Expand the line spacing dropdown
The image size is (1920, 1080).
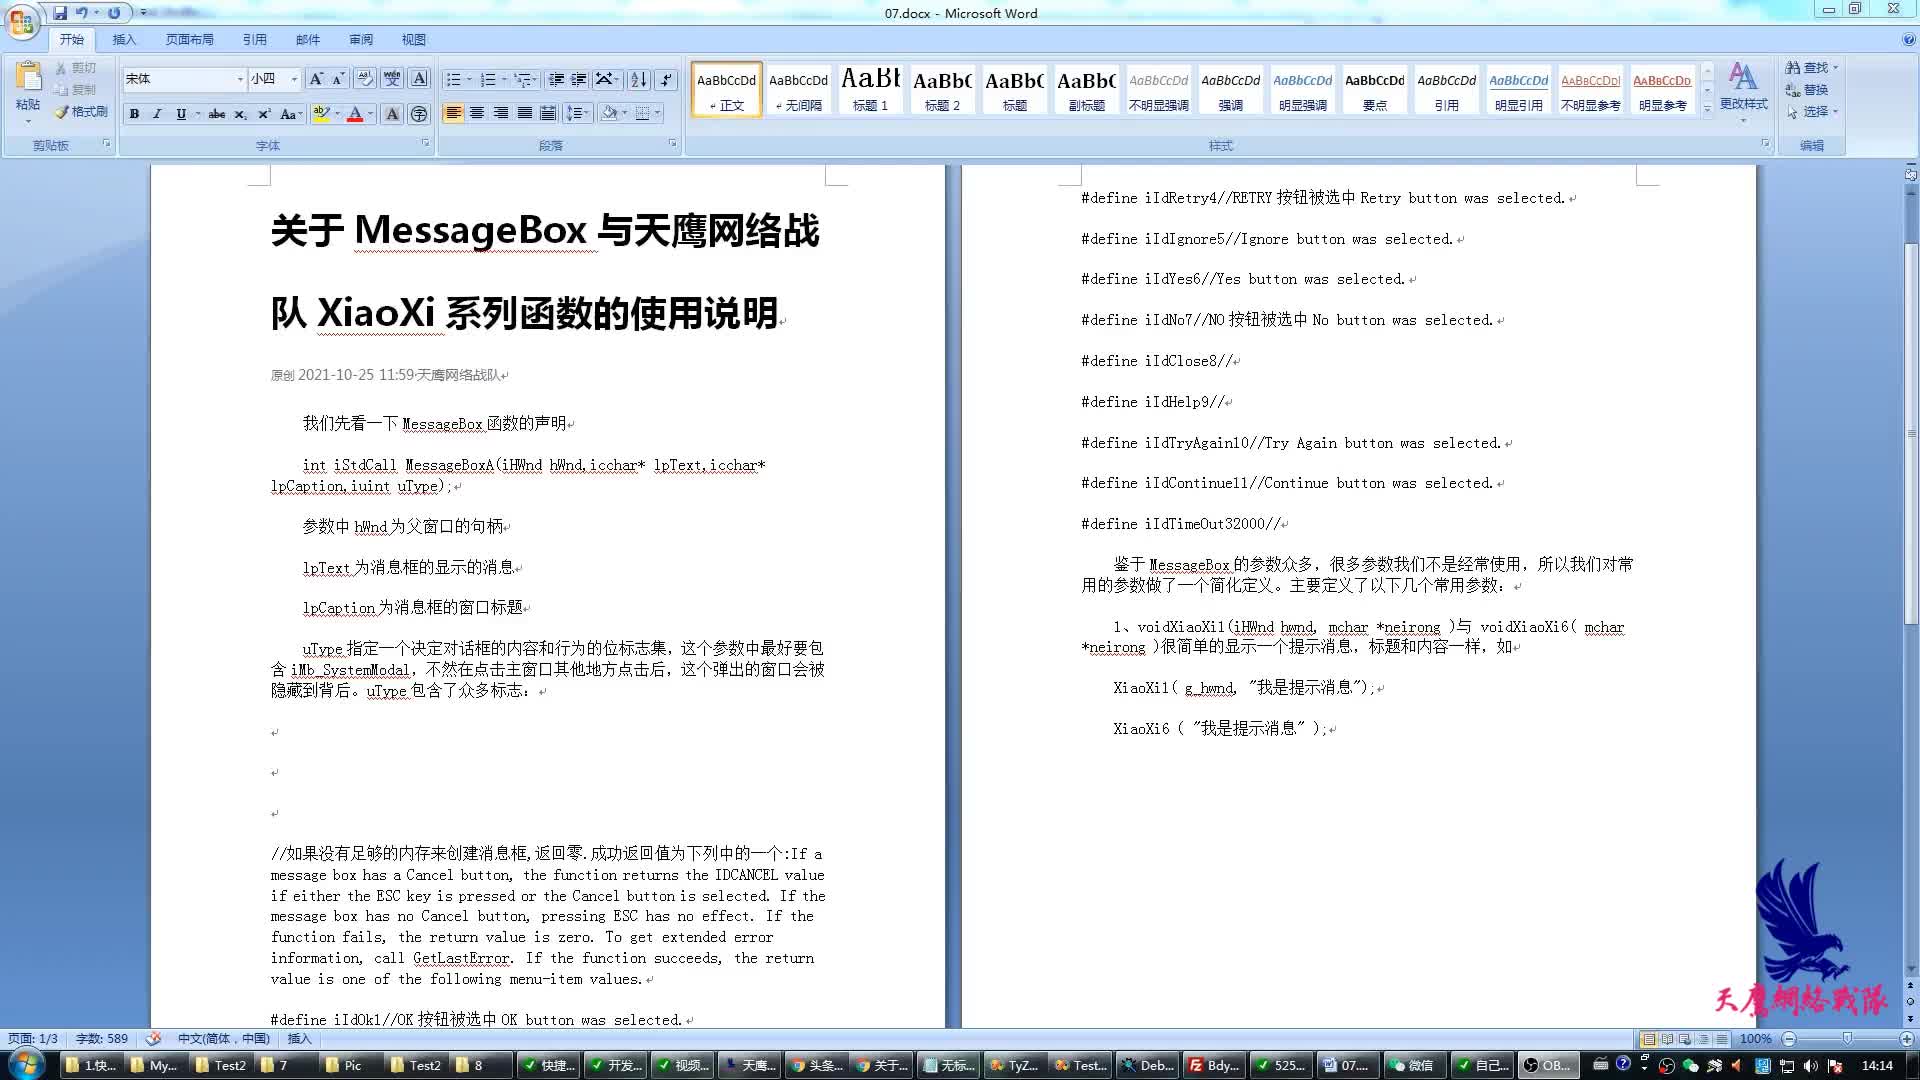pos(588,113)
